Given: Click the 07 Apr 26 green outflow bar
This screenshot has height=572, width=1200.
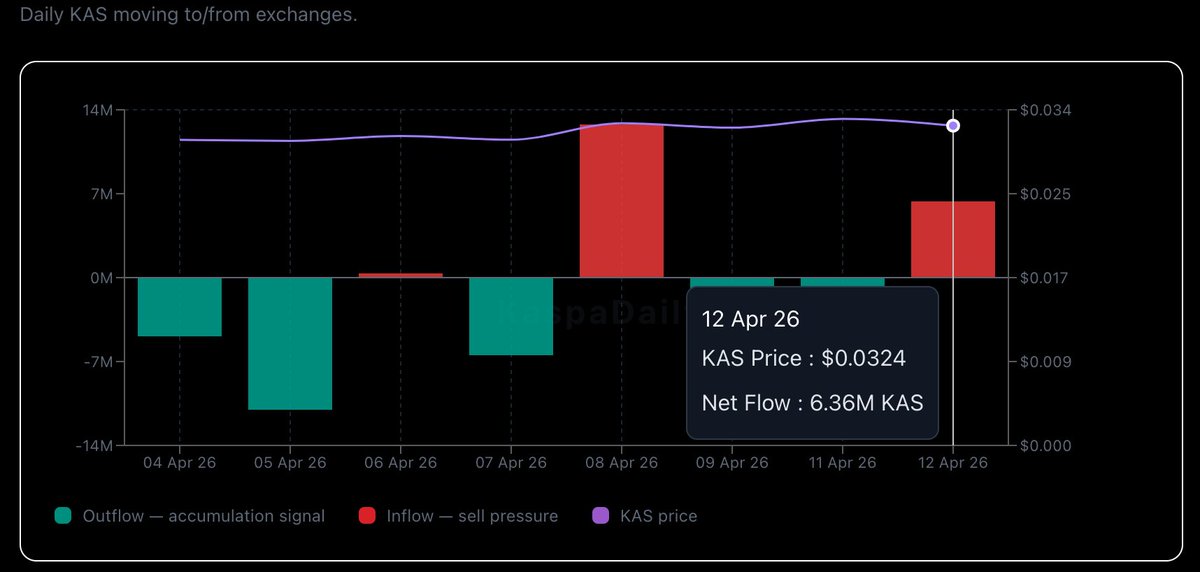Looking at the screenshot, I should click(511, 316).
